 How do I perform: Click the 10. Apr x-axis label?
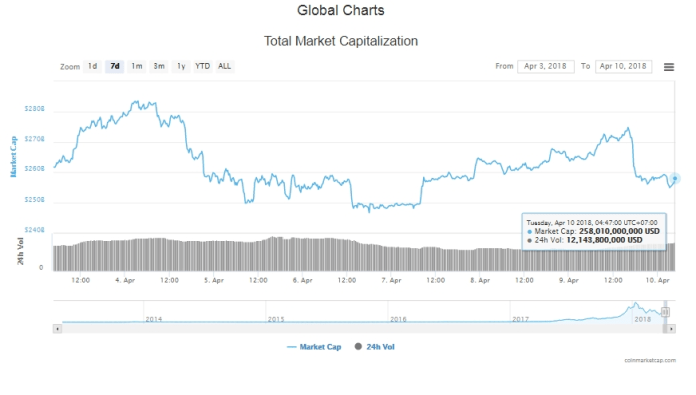[x=657, y=280]
